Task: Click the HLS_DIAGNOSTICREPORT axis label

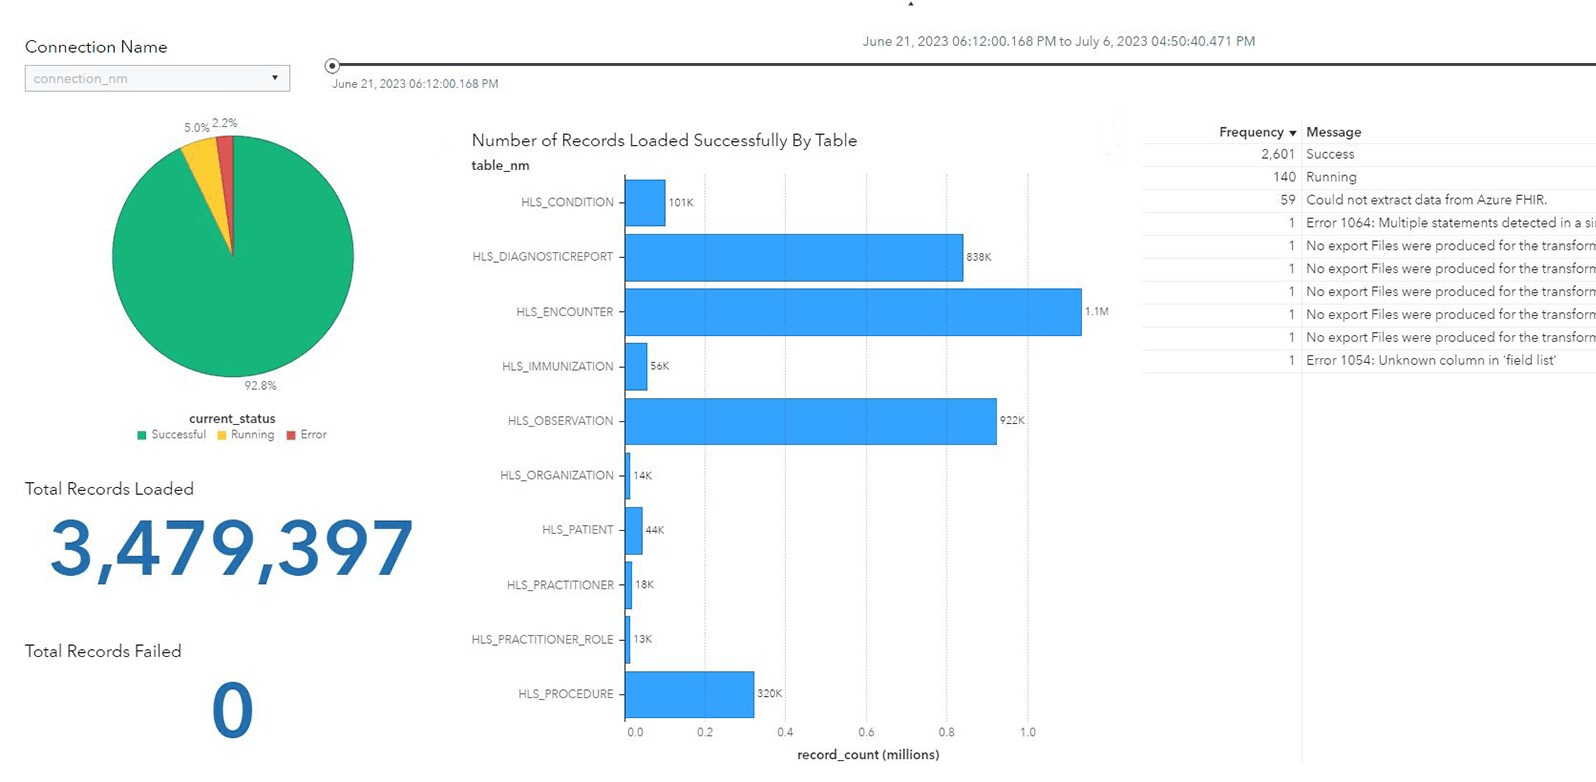Action: pyautogui.click(x=543, y=257)
